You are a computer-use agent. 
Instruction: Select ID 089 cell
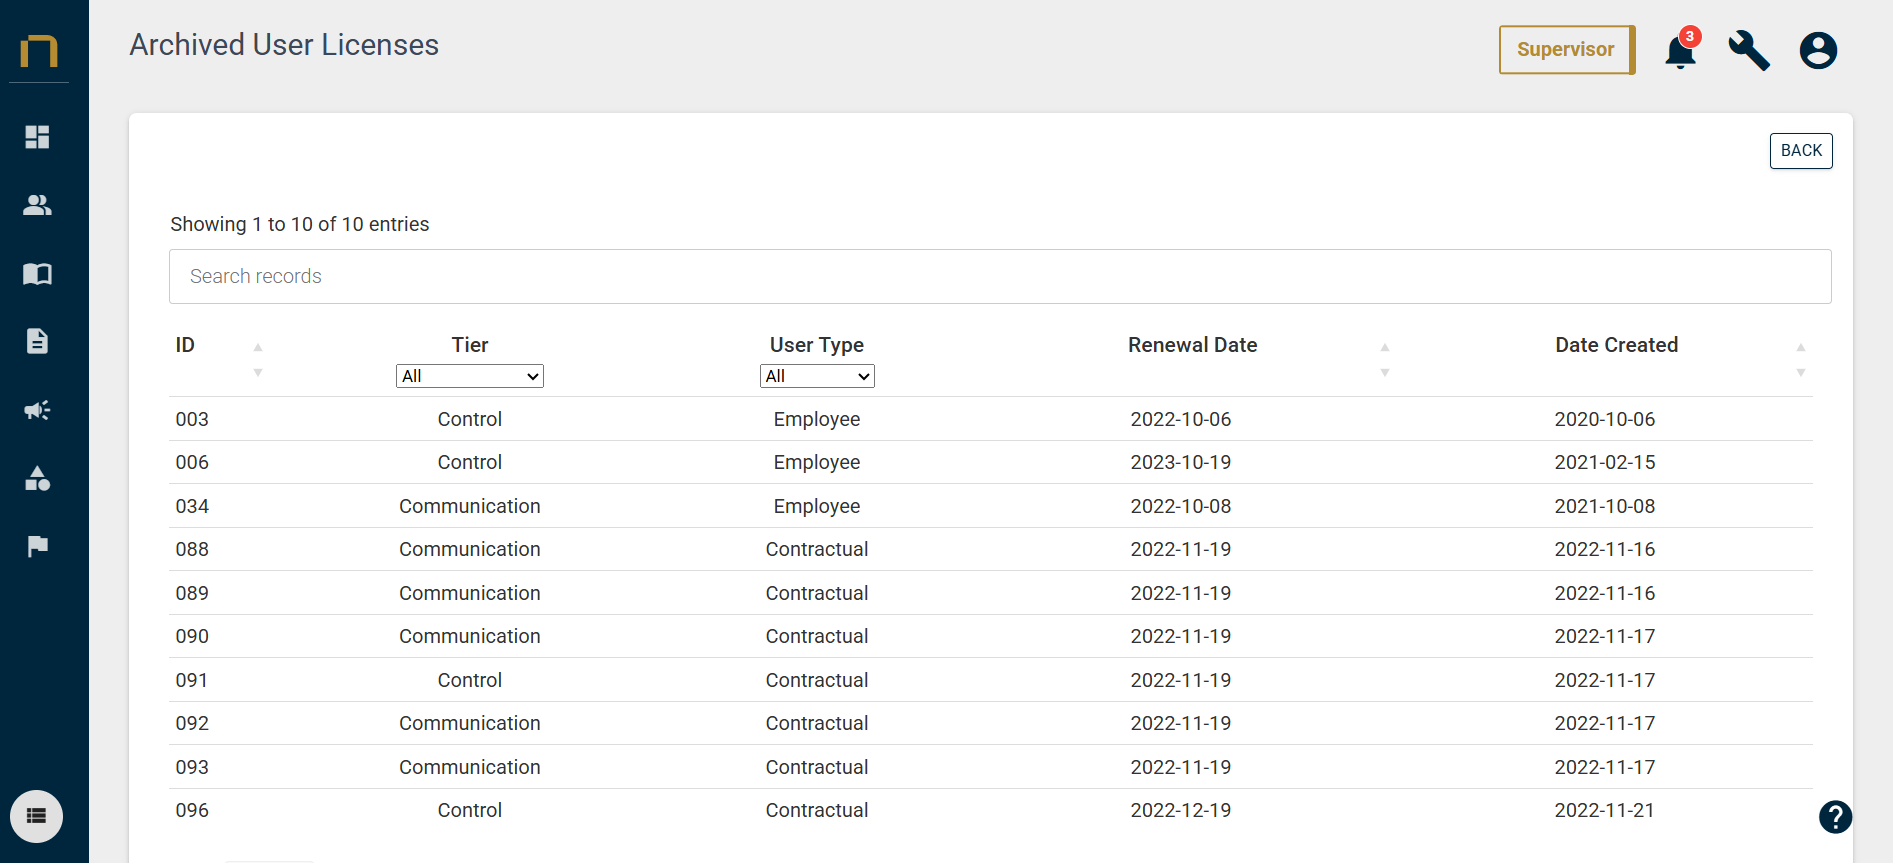tap(192, 593)
